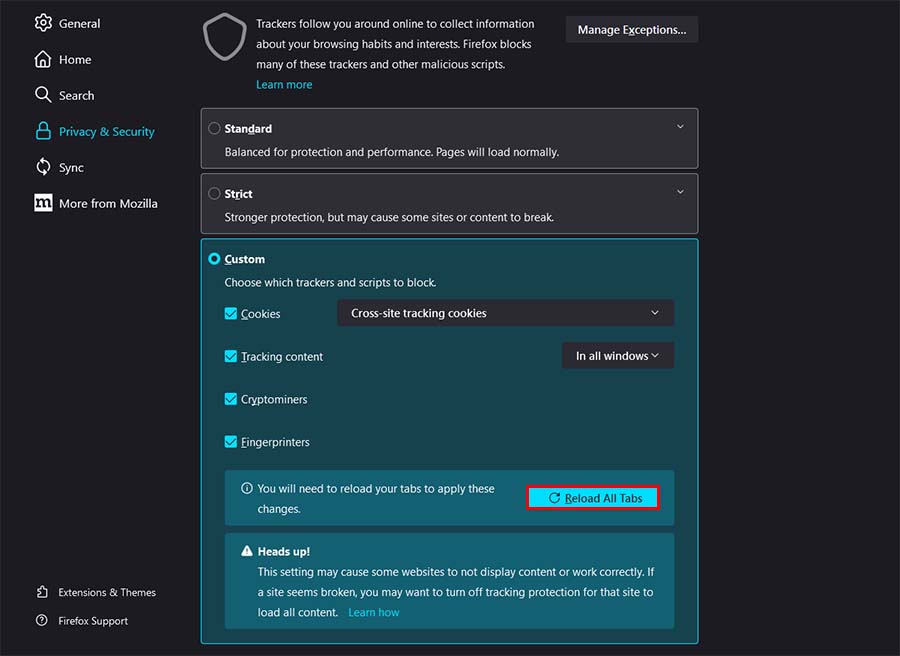This screenshot has width=900, height=656.
Task: Click the Extensions & Themes puzzle icon
Action: tap(42, 592)
